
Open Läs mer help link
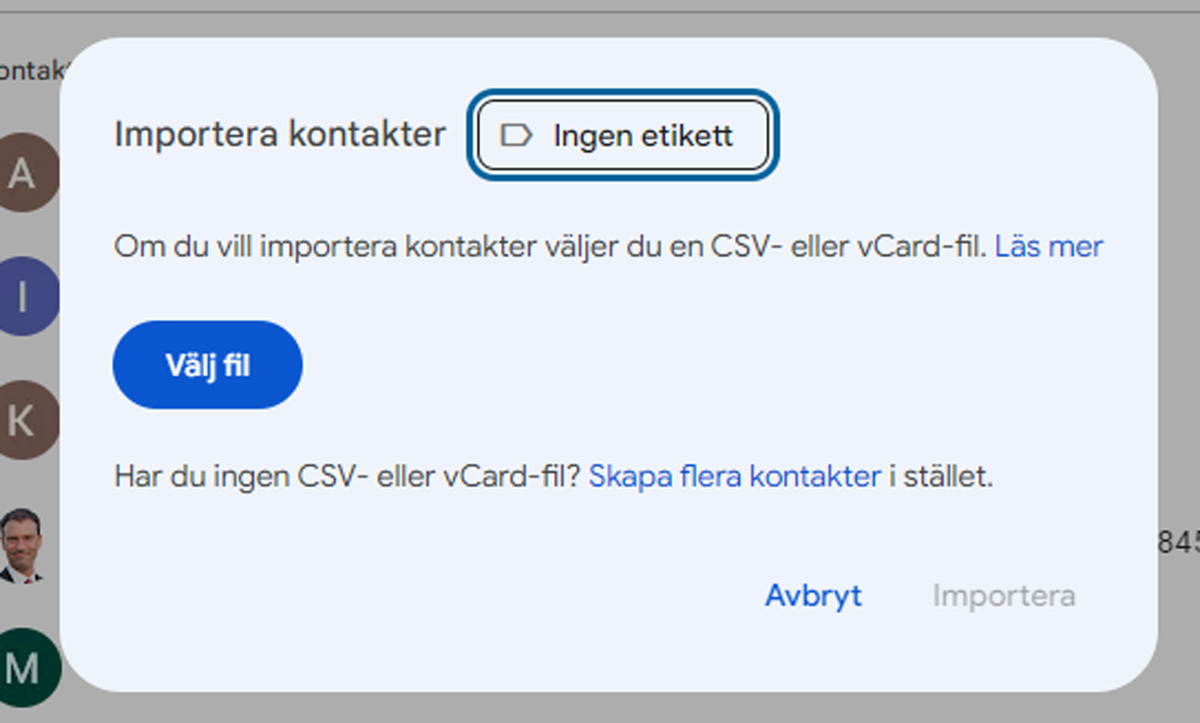[1049, 246]
